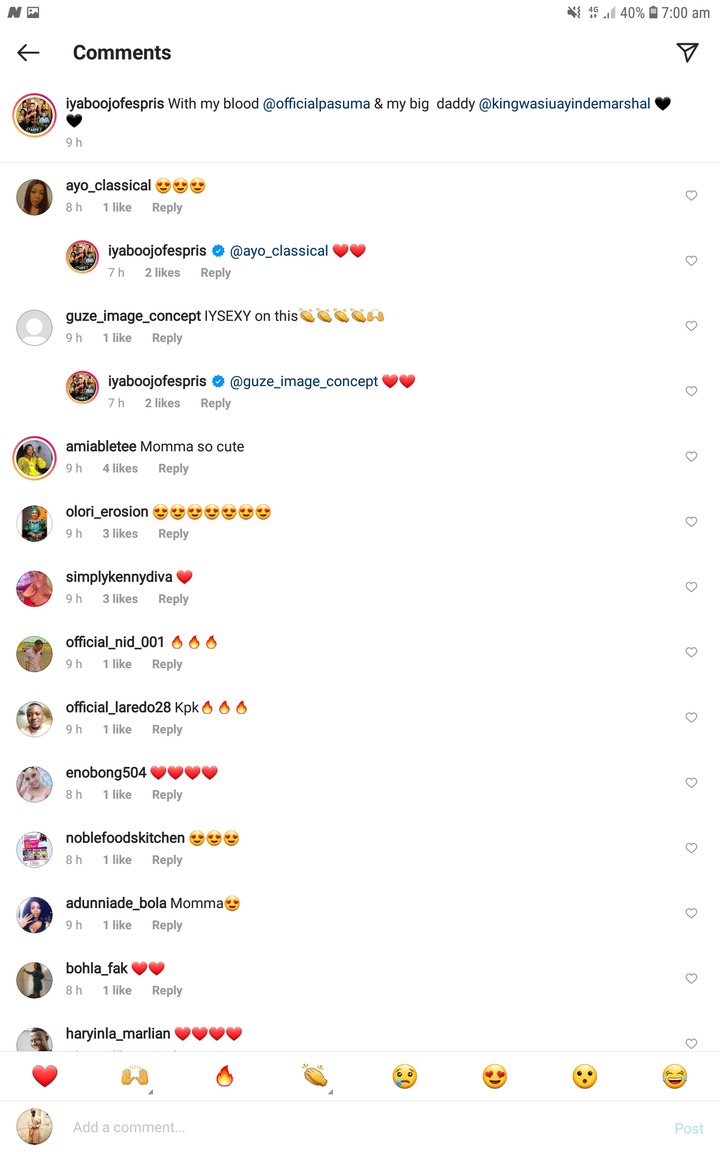View 4 likes on amiabletee's comment

click(120, 468)
